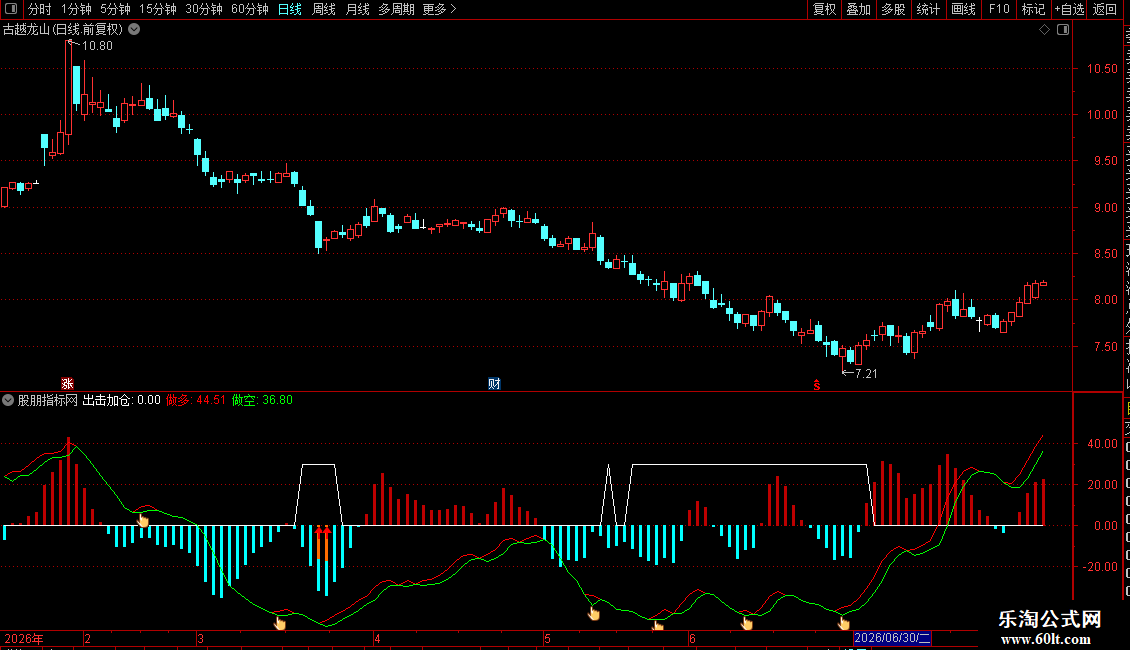Click the hand signal icon in mid-June
1130x650 pixels.
click(747, 623)
